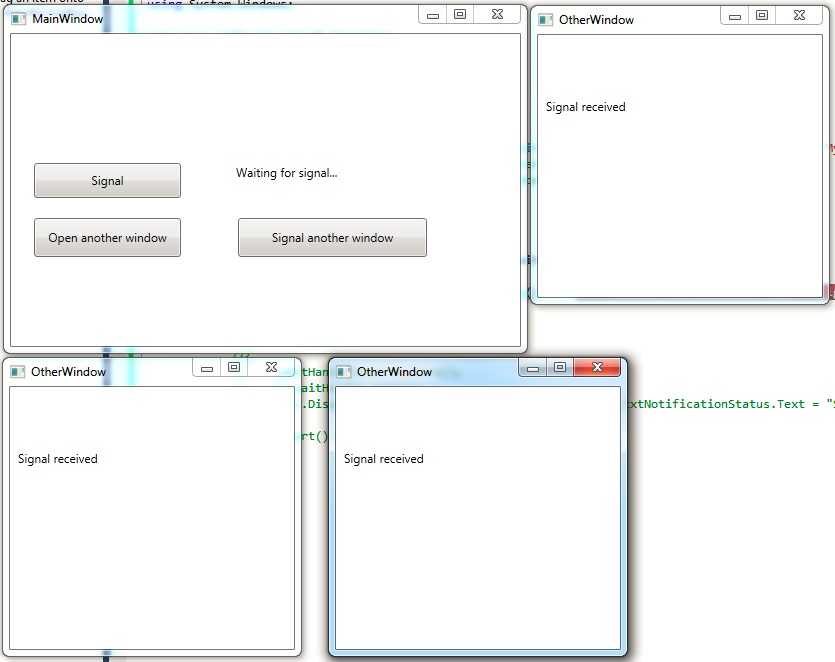
Task: Open the MainWindow system menu icon
Action: coord(17,18)
